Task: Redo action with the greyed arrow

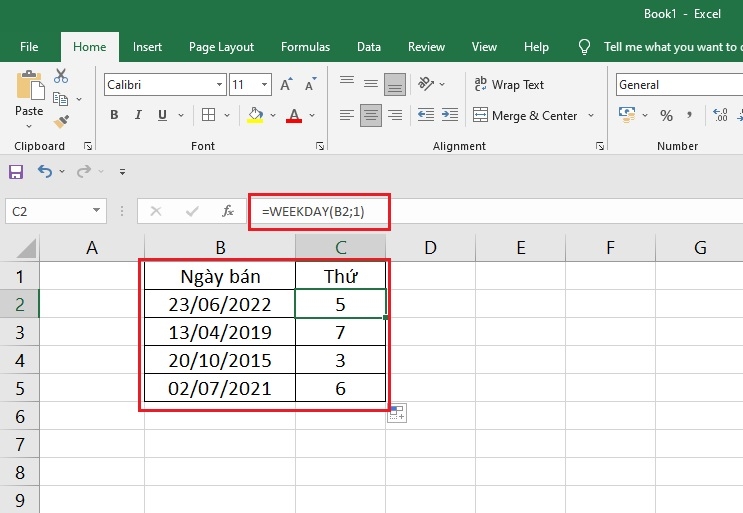Action: coord(83,171)
